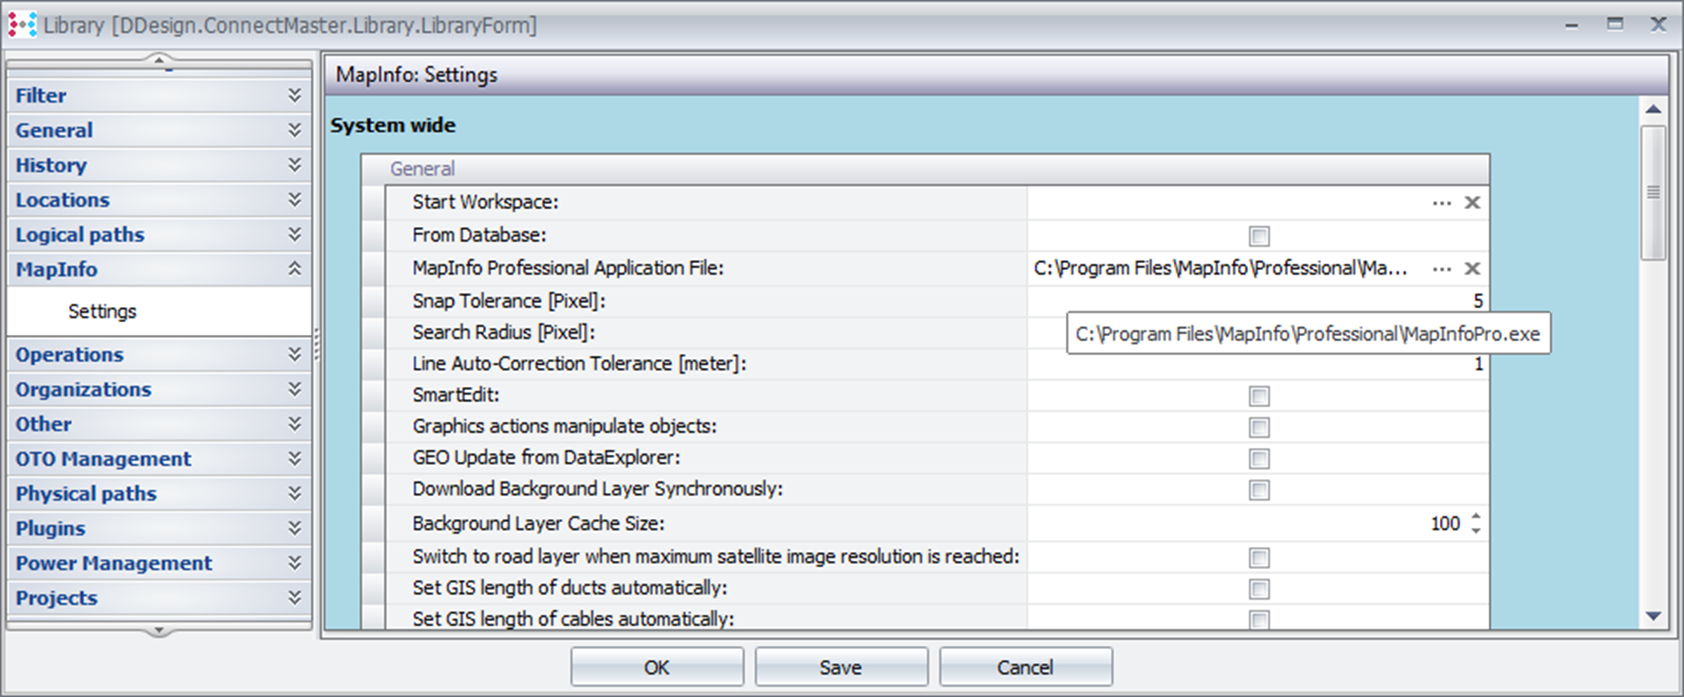
Task: Click the settings scrollbar down arrow
Action: click(x=1654, y=616)
